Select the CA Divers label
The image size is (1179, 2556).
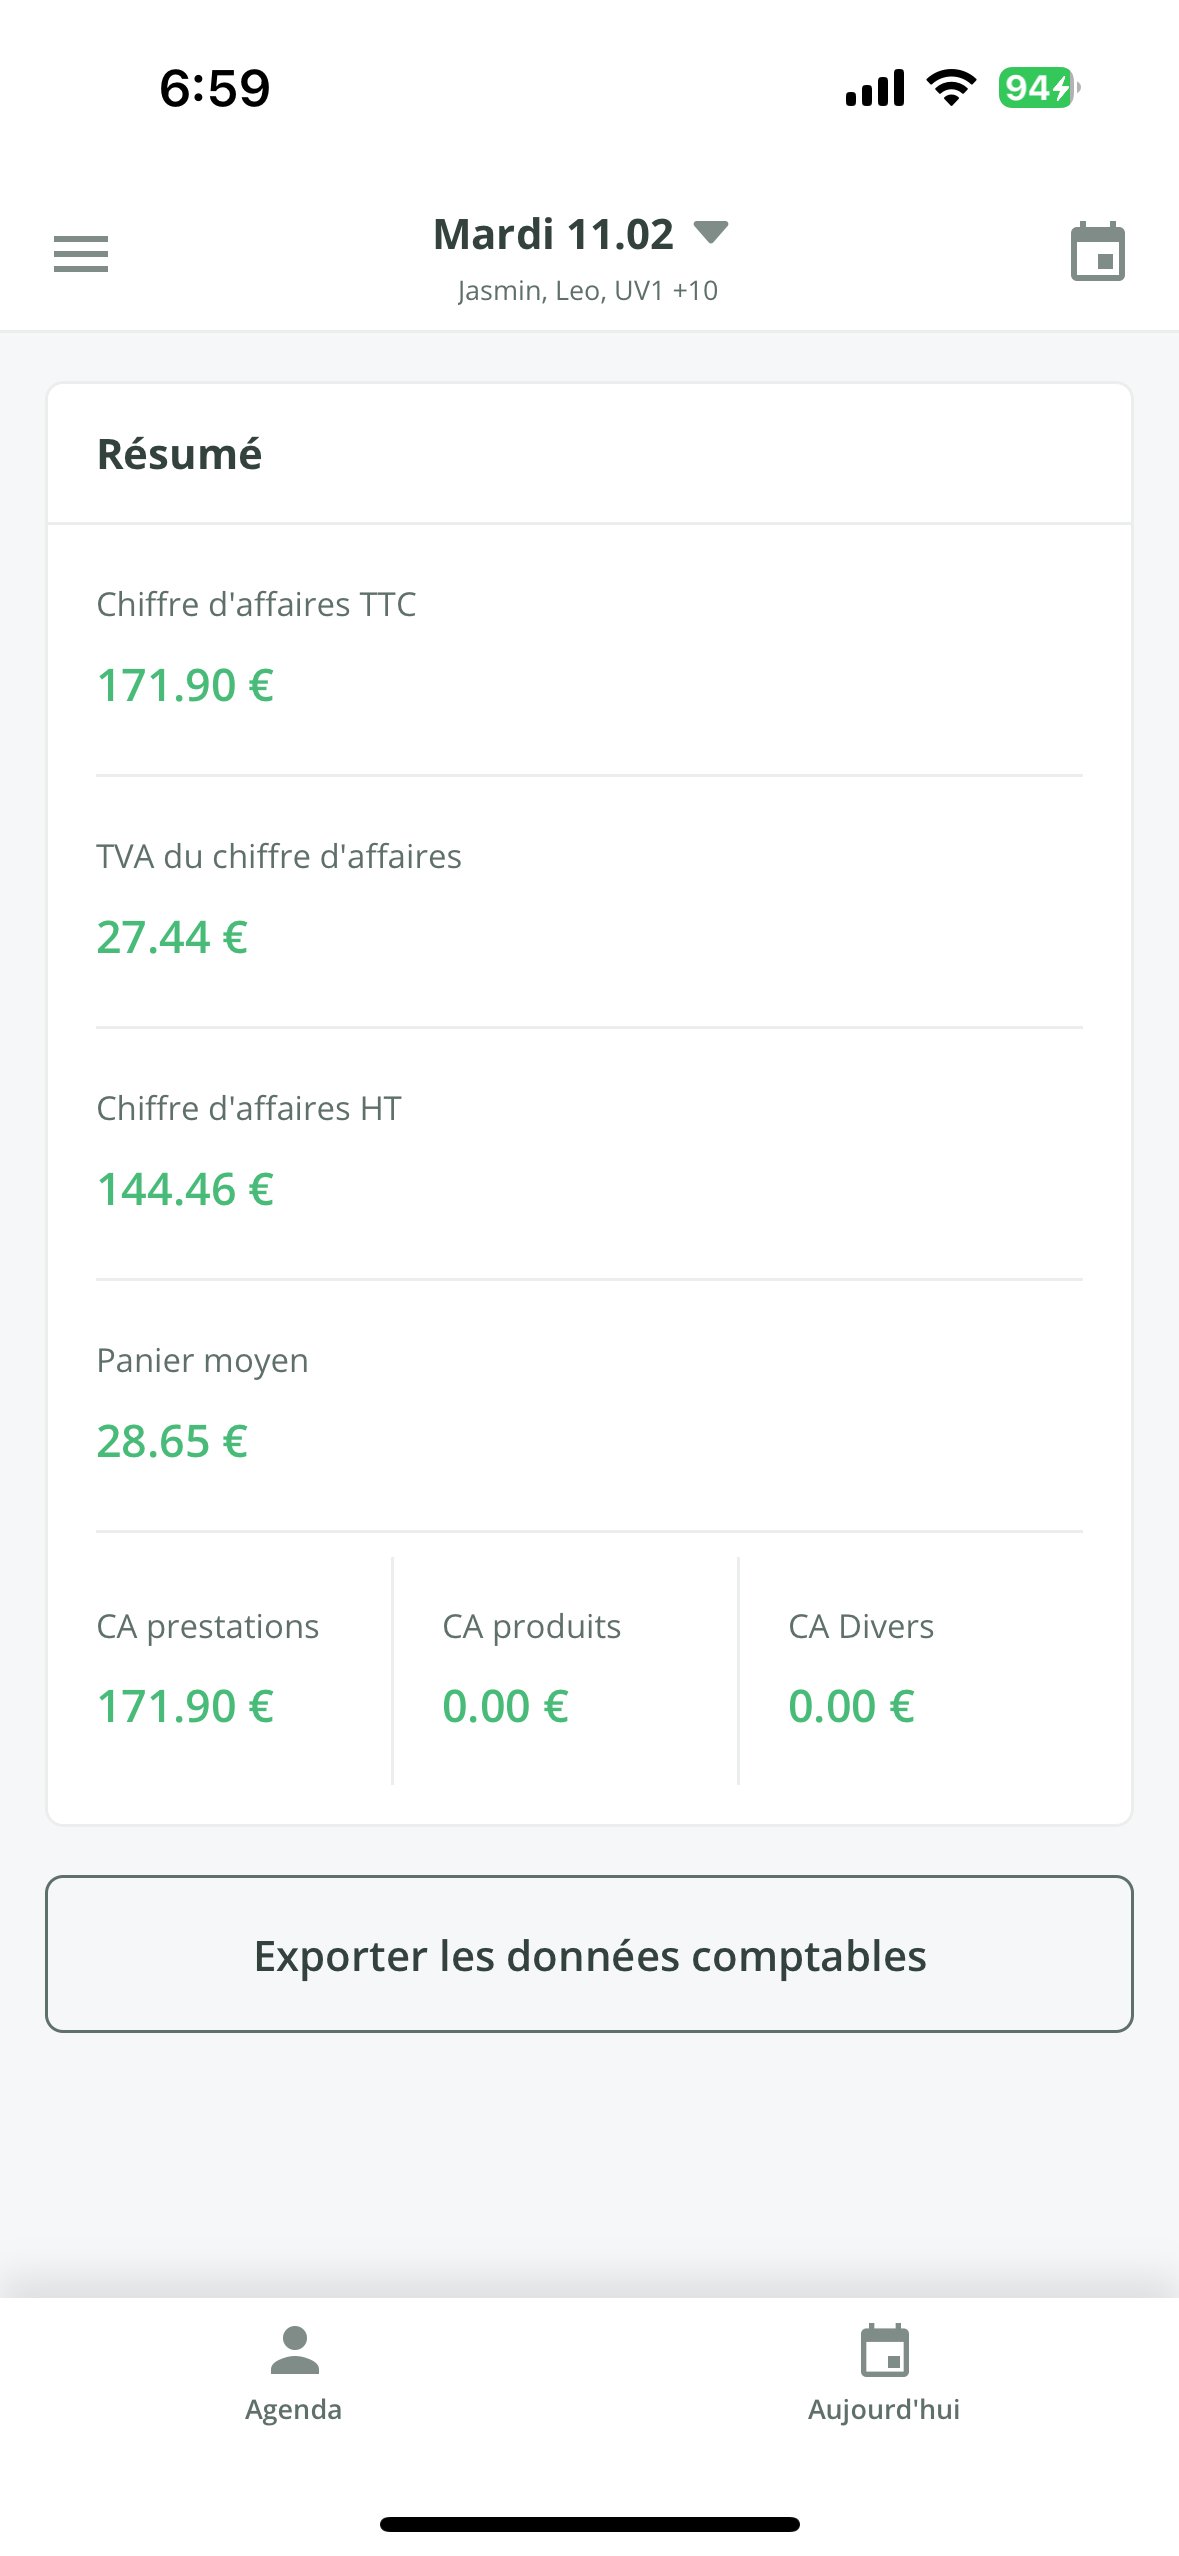(x=861, y=1627)
